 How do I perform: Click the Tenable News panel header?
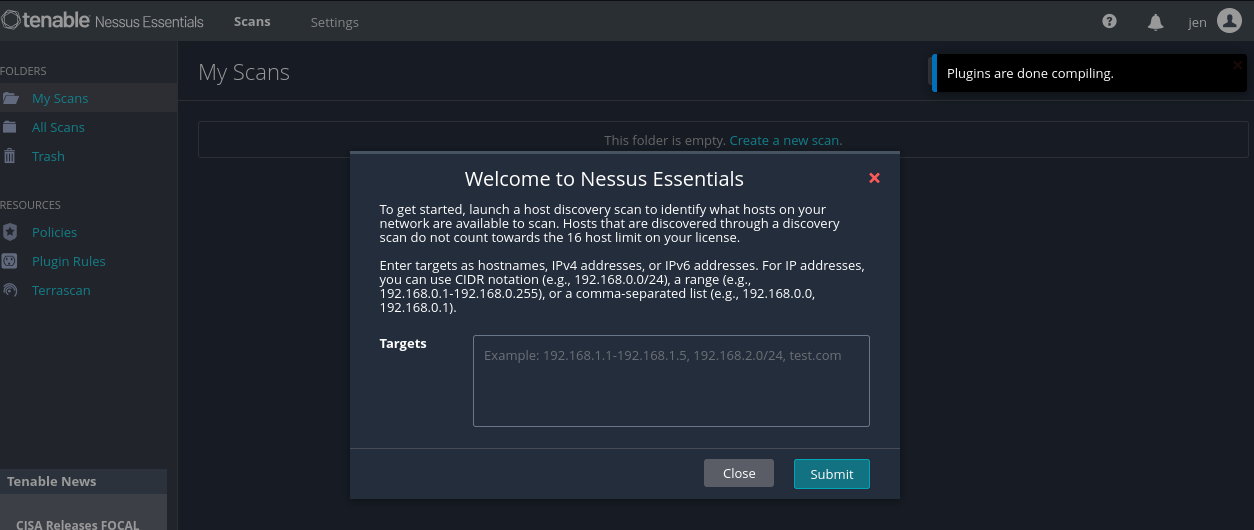83,481
